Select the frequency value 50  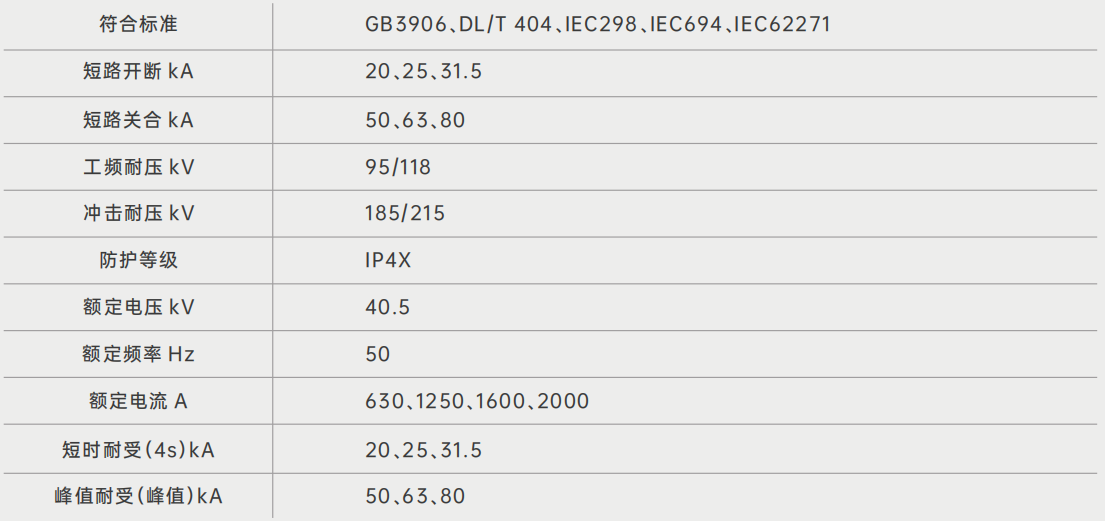[378, 355]
